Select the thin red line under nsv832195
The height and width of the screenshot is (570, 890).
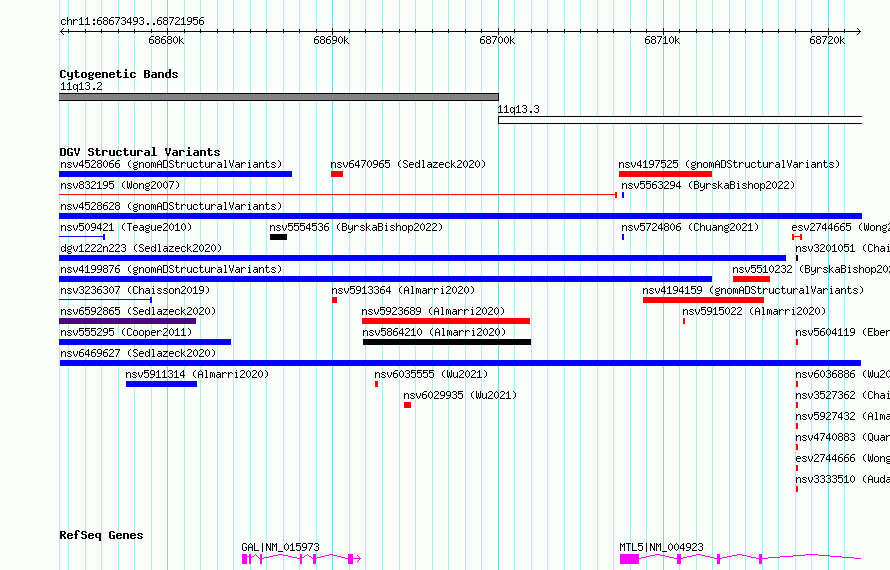coord(338,195)
